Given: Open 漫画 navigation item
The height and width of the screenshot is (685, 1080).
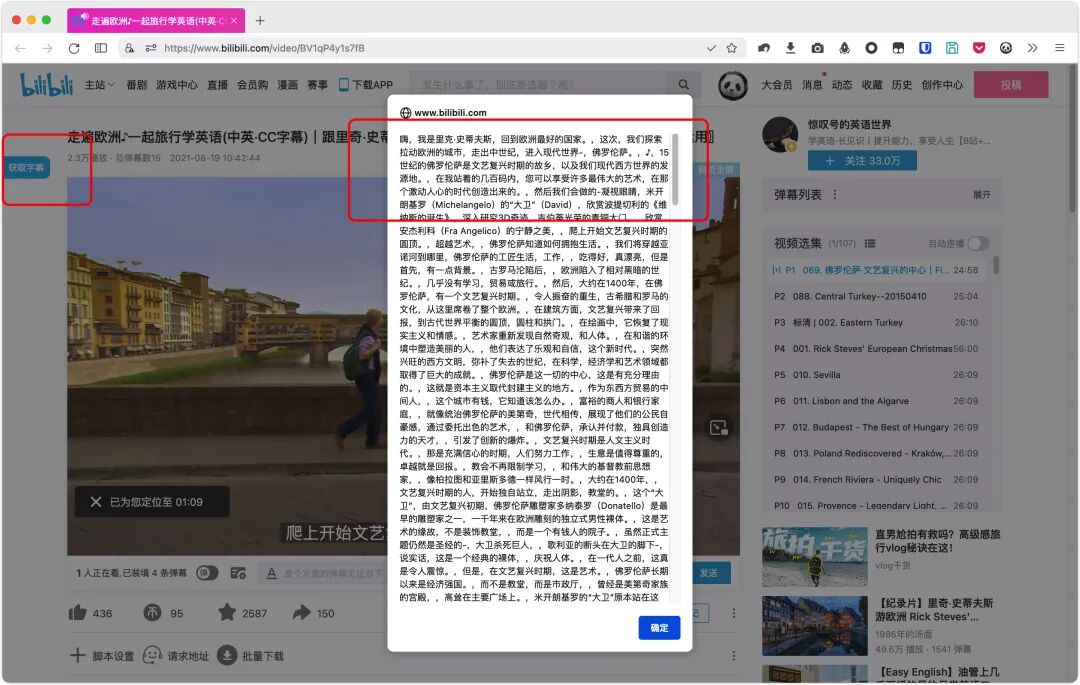Looking at the screenshot, I should tap(287, 85).
